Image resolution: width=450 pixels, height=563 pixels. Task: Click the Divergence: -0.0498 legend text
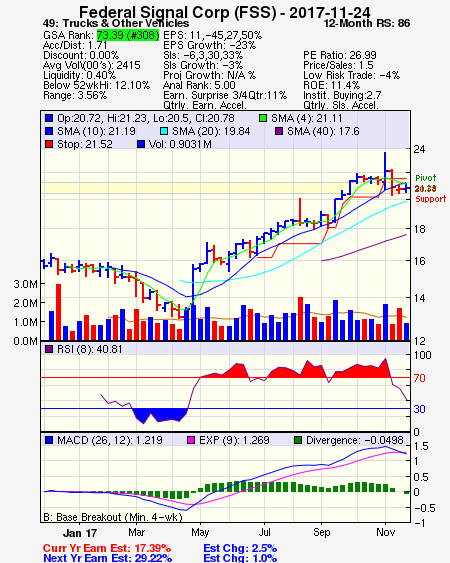(355, 440)
